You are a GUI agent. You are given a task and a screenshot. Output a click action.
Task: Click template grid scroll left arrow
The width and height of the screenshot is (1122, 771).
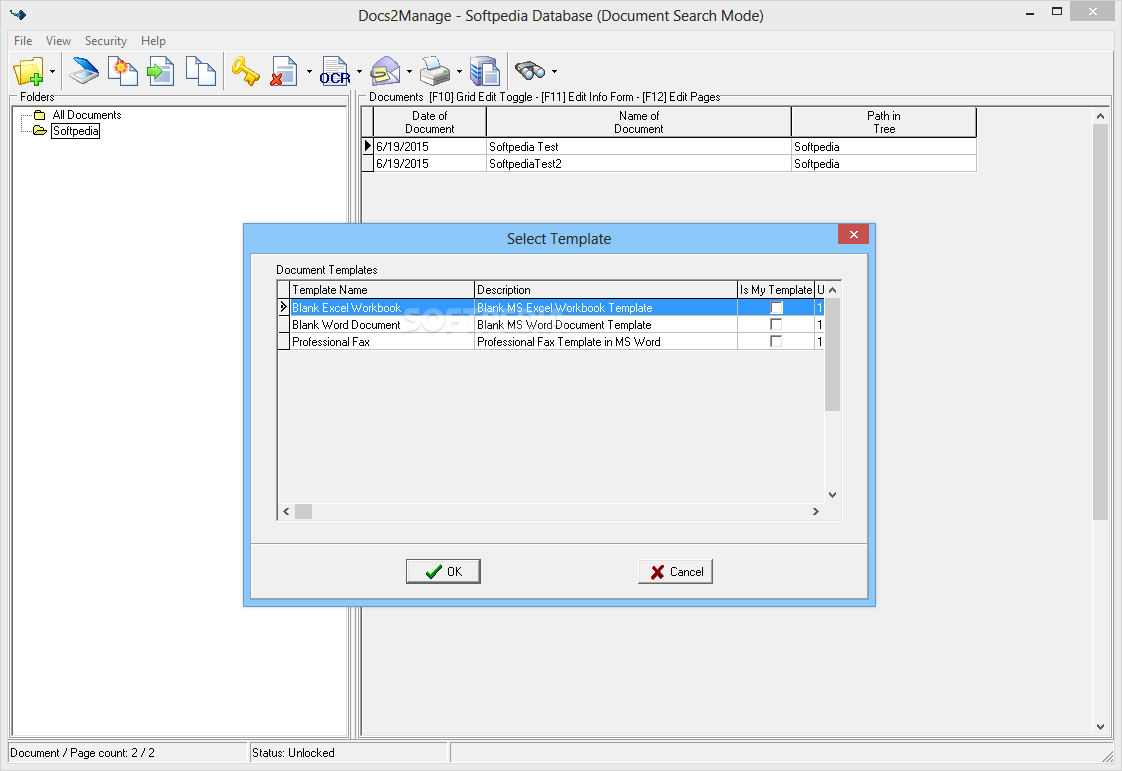point(286,511)
